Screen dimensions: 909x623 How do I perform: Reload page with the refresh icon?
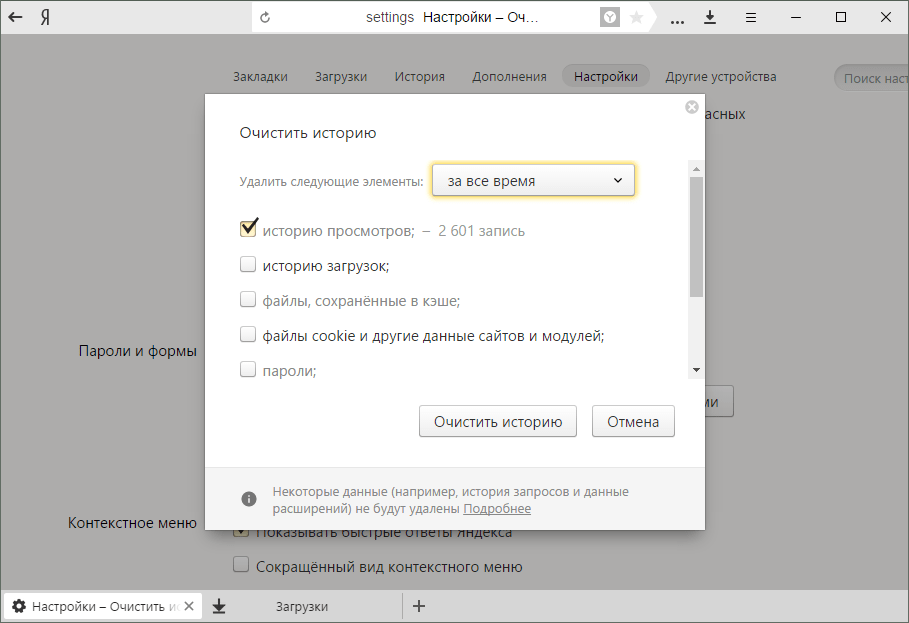point(265,17)
